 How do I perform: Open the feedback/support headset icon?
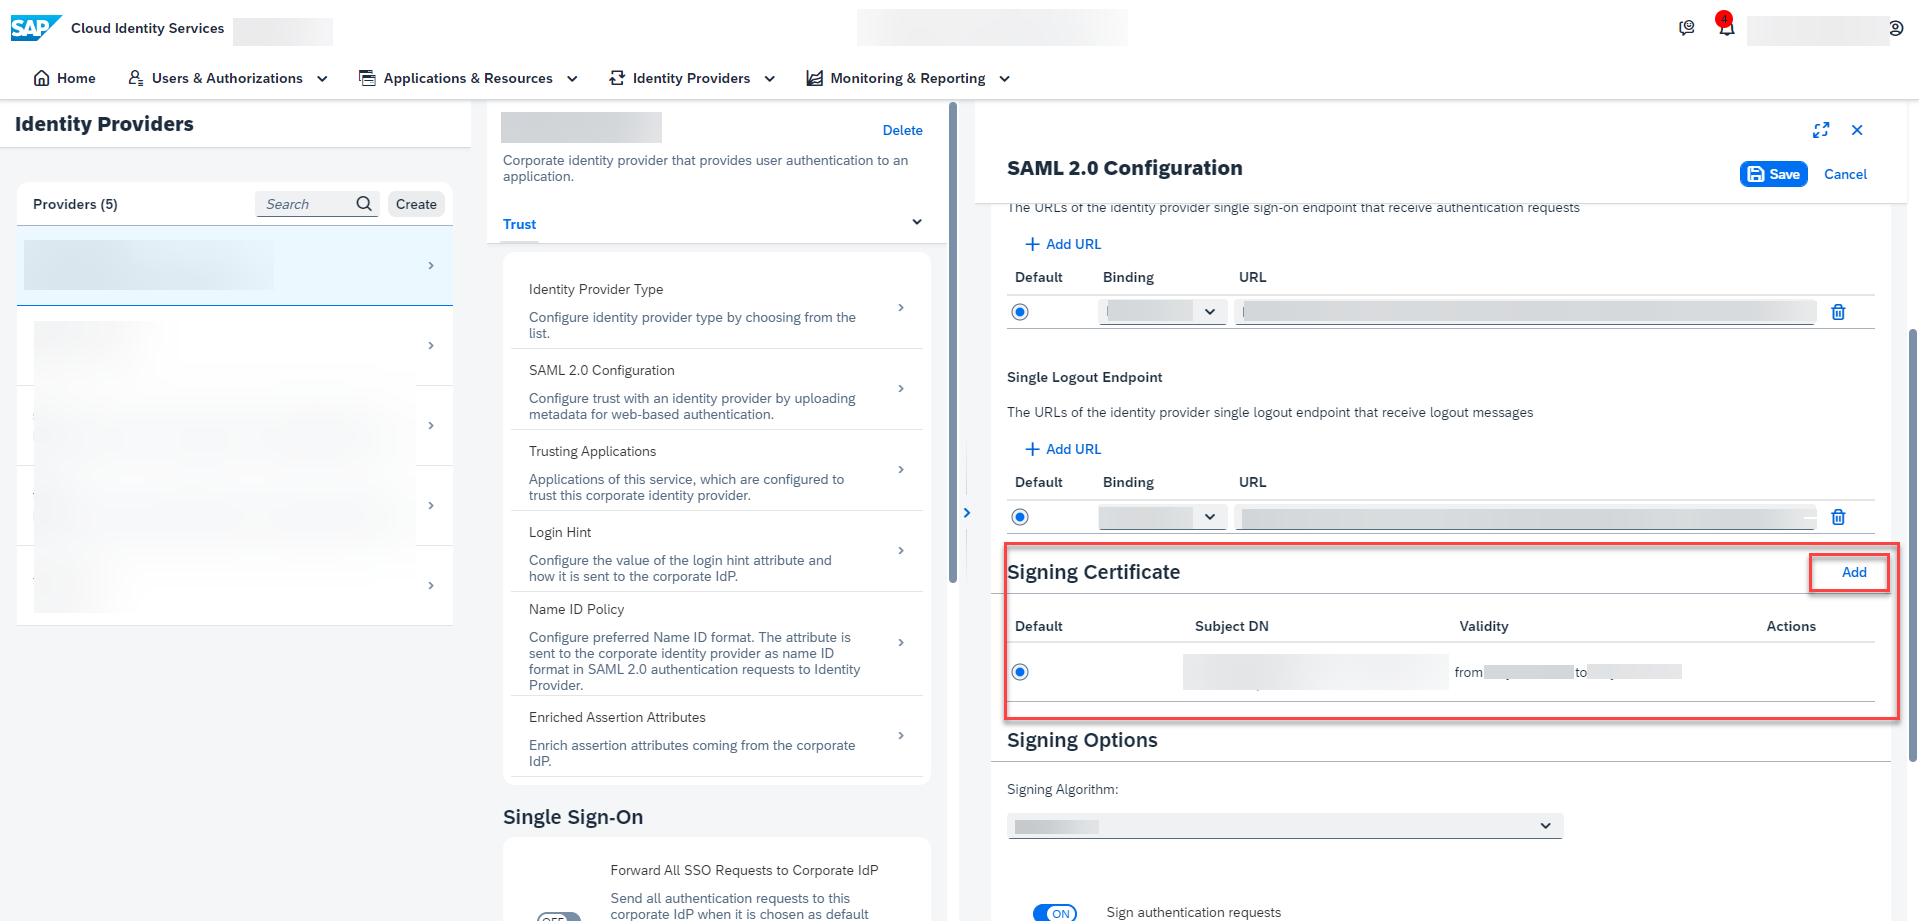(1686, 28)
